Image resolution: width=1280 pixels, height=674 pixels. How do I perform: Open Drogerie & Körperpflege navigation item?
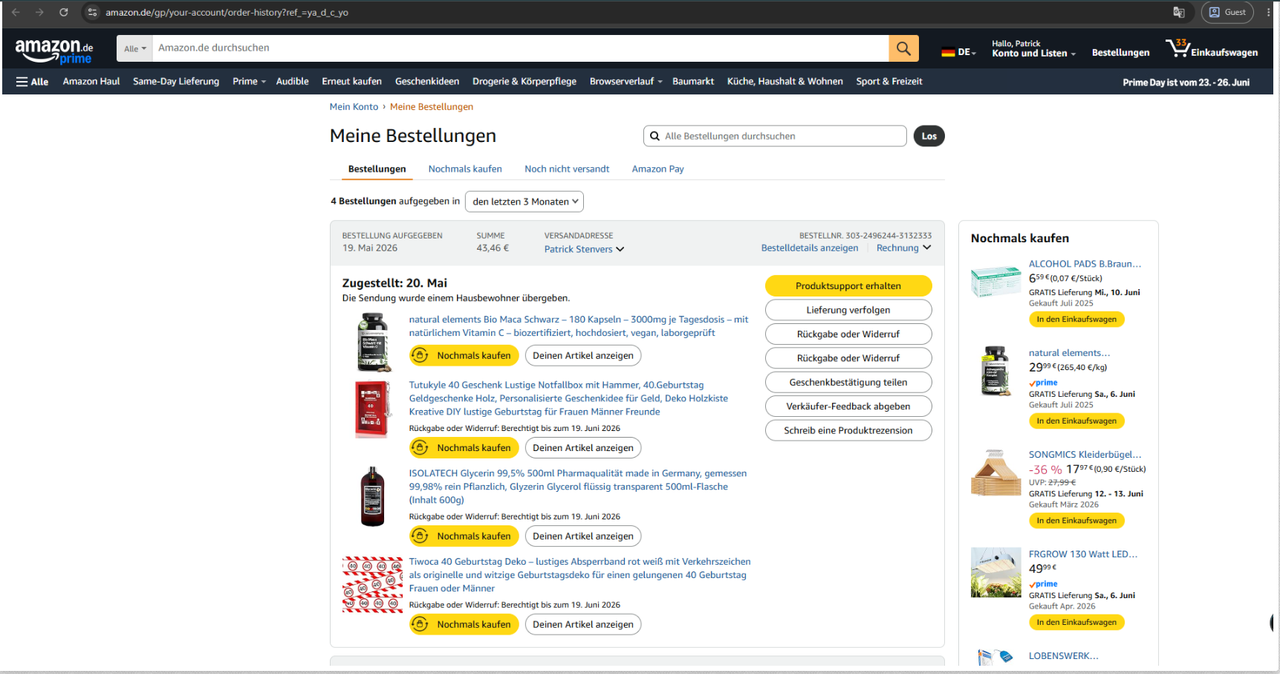(524, 82)
